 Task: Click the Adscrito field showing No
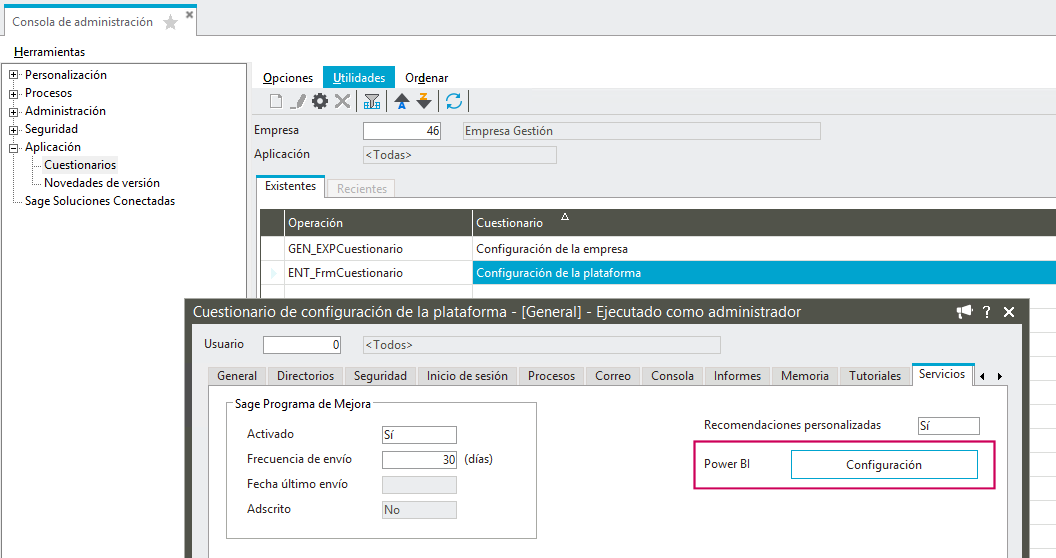pyautogui.click(x=419, y=510)
